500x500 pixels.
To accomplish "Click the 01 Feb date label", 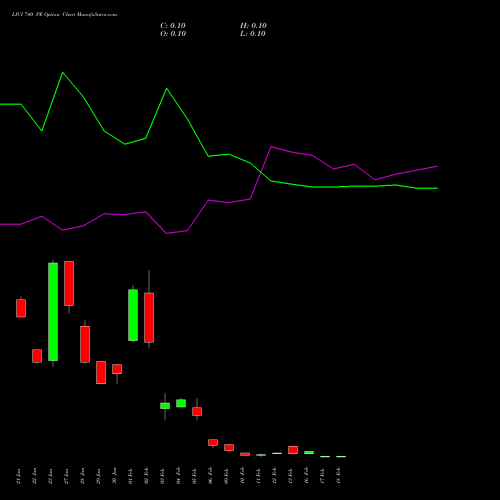I will [131, 476].
